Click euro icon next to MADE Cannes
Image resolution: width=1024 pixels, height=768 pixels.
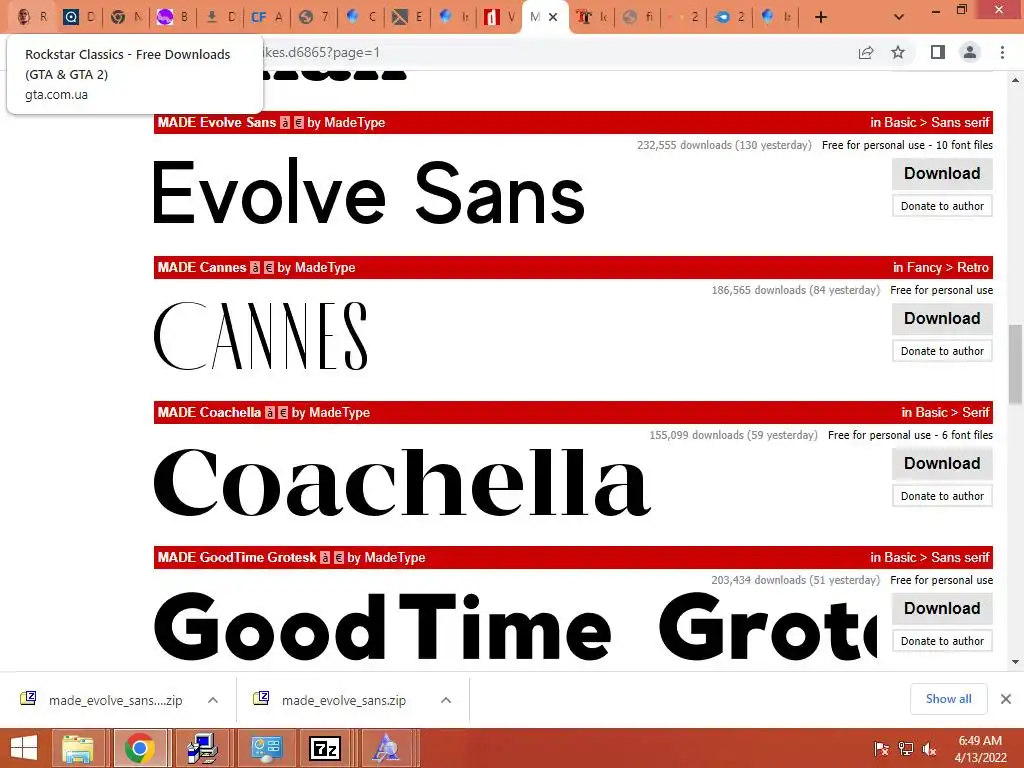pos(268,267)
